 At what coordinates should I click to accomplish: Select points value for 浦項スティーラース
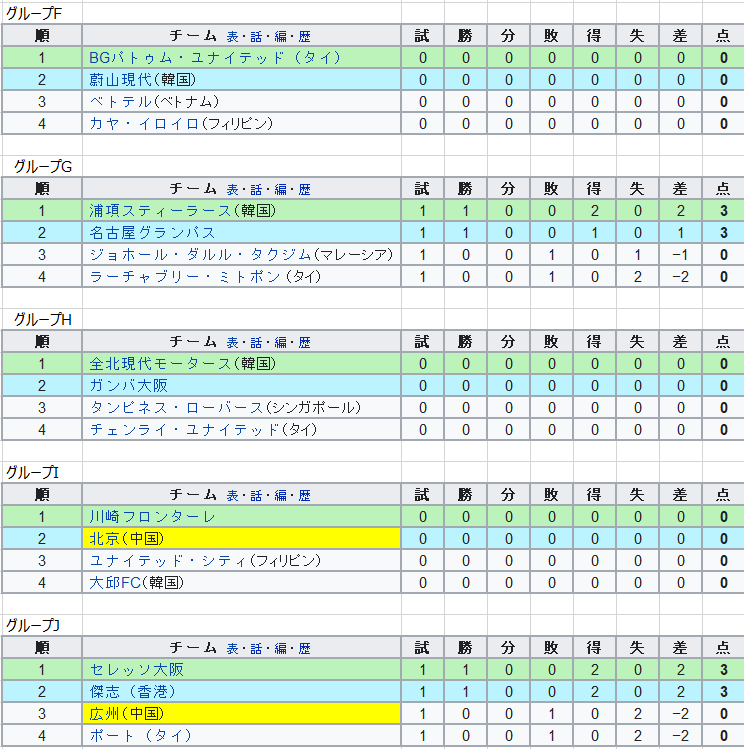[x=723, y=211]
